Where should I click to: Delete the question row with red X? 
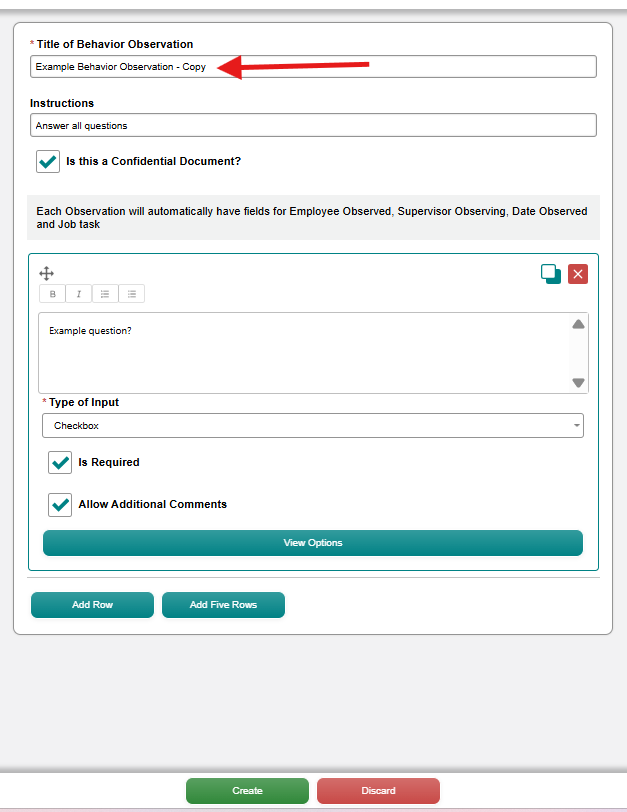pos(578,274)
